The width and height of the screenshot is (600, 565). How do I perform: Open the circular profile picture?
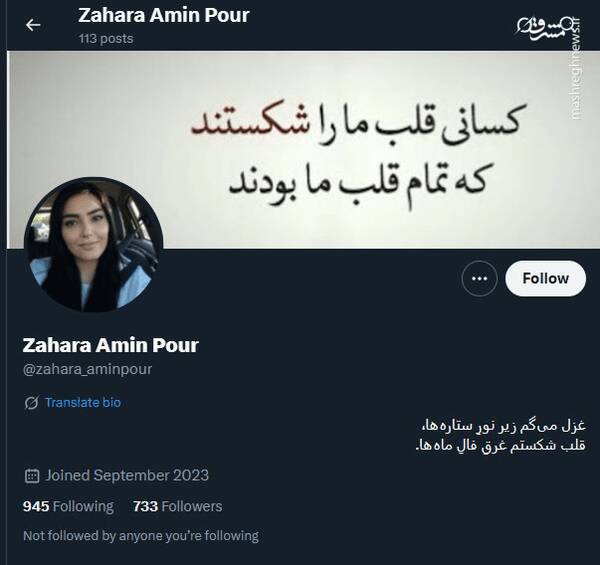tap(94, 244)
